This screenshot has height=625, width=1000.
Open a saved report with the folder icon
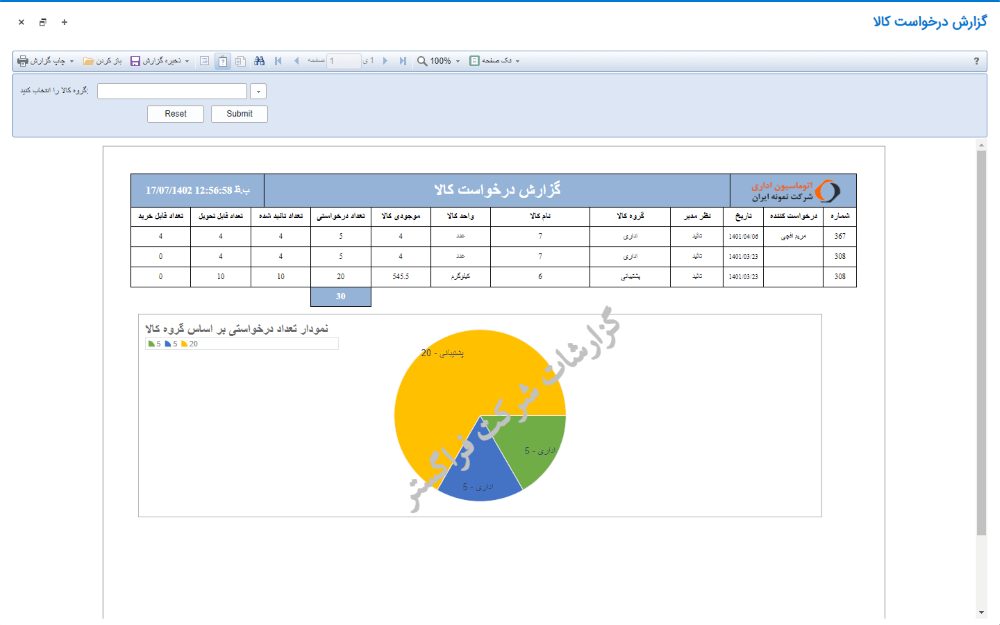88,60
